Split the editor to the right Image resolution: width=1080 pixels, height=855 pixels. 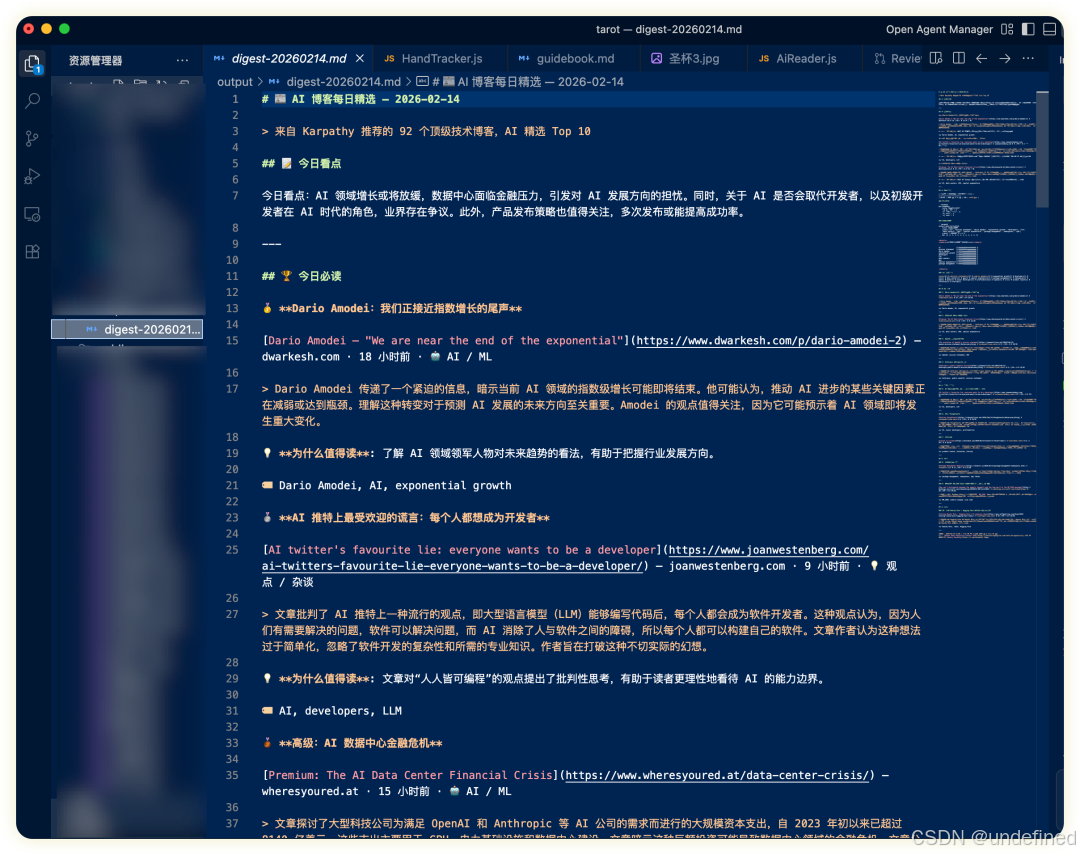click(x=959, y=59)
